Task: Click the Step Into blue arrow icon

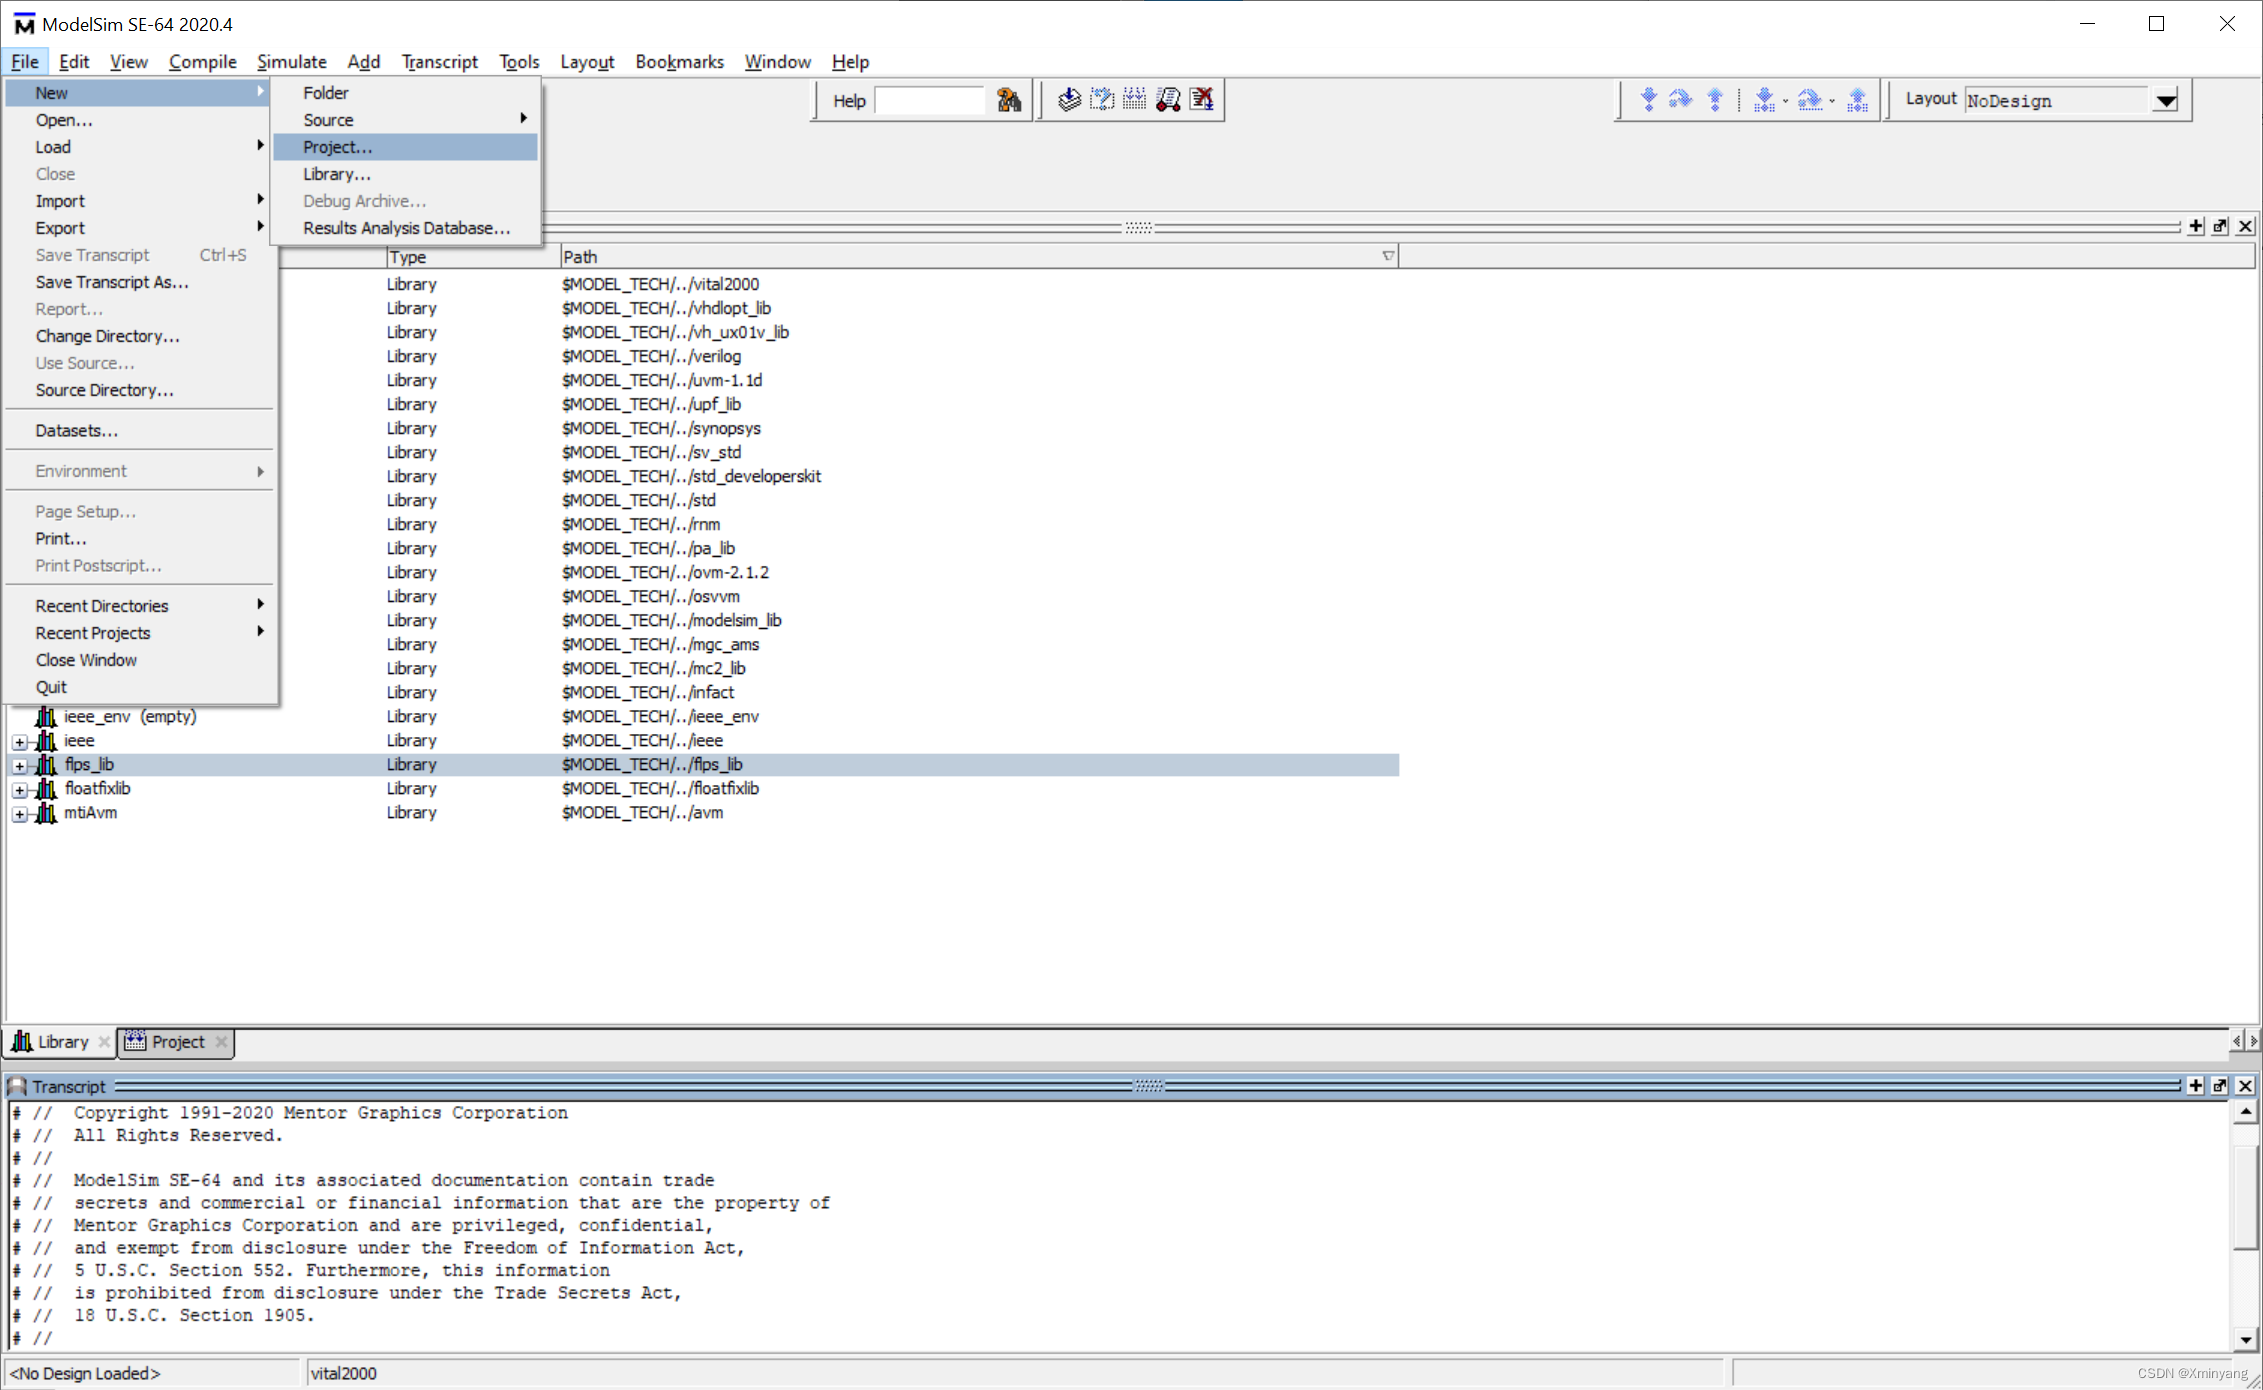Action: [x=1649, y=100]
